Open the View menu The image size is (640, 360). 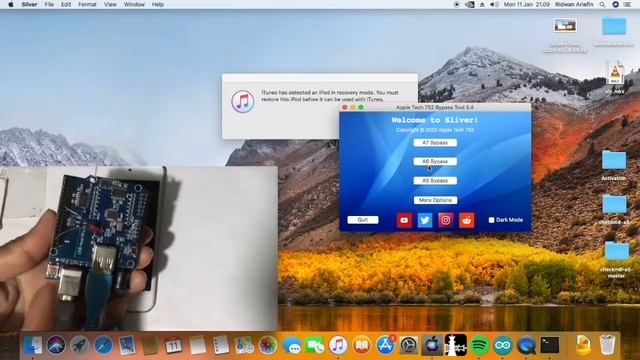[110, 4]
